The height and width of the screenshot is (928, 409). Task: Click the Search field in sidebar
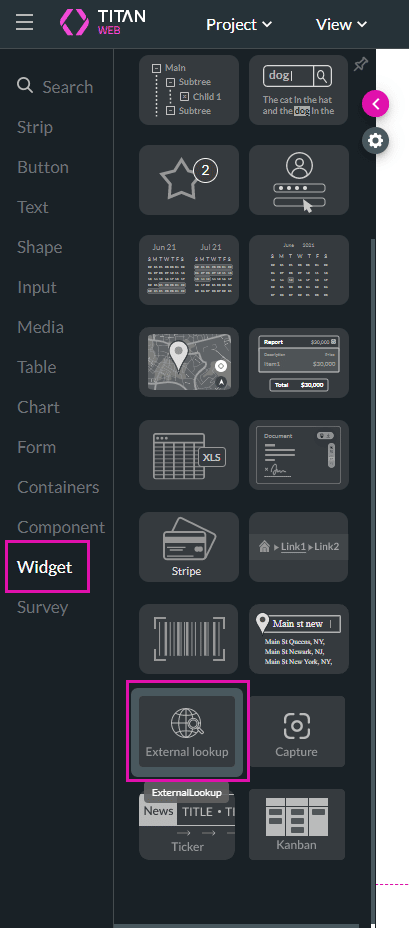click(55, 86)
